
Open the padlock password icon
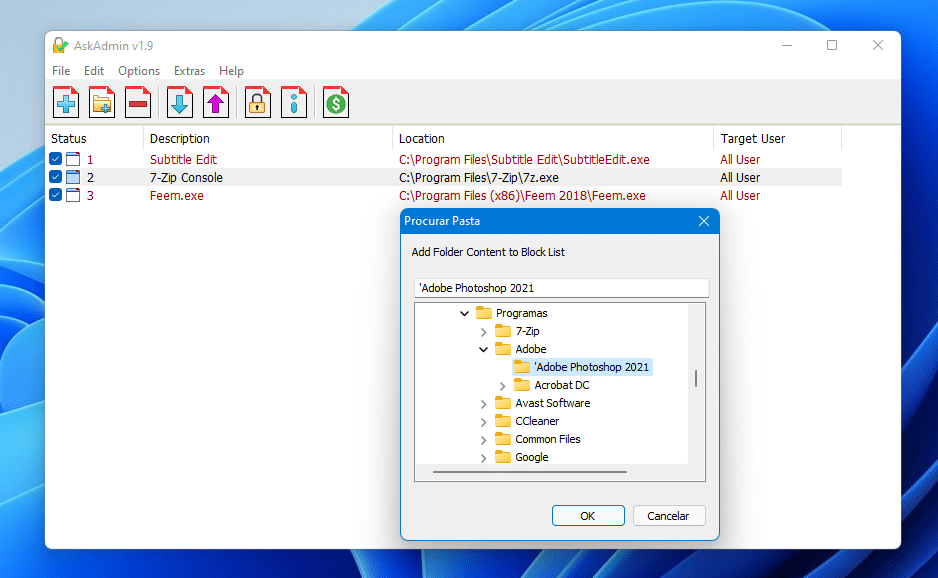click(x=258, y=102)
